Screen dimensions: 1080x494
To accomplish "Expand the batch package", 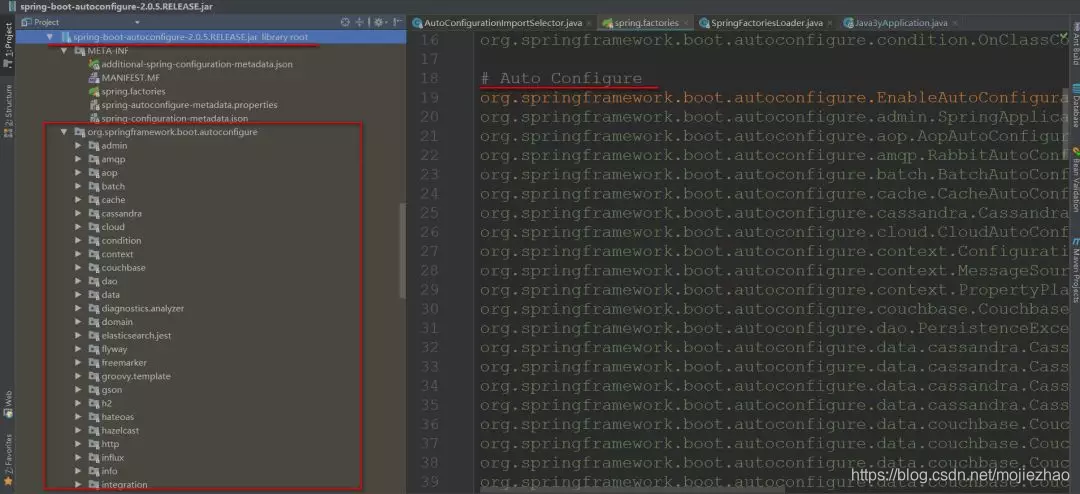I will [78, 186].
